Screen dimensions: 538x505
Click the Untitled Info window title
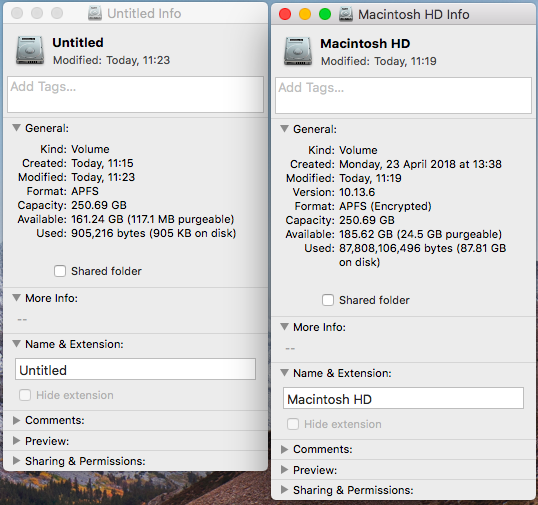[x=144, y=13]
